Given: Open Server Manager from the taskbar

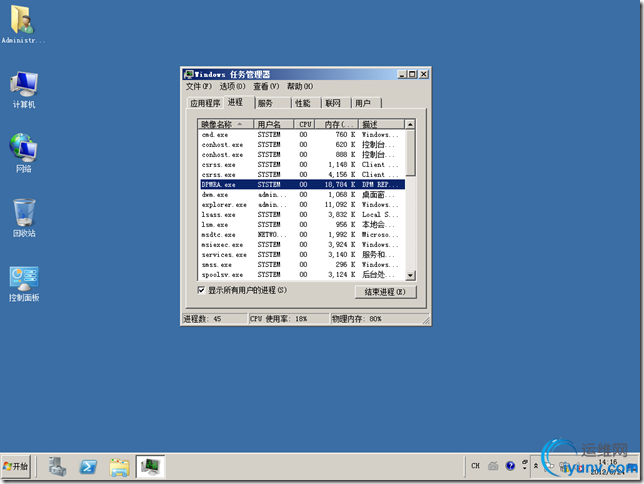Looking at the screenshot, I should (57, 466).
